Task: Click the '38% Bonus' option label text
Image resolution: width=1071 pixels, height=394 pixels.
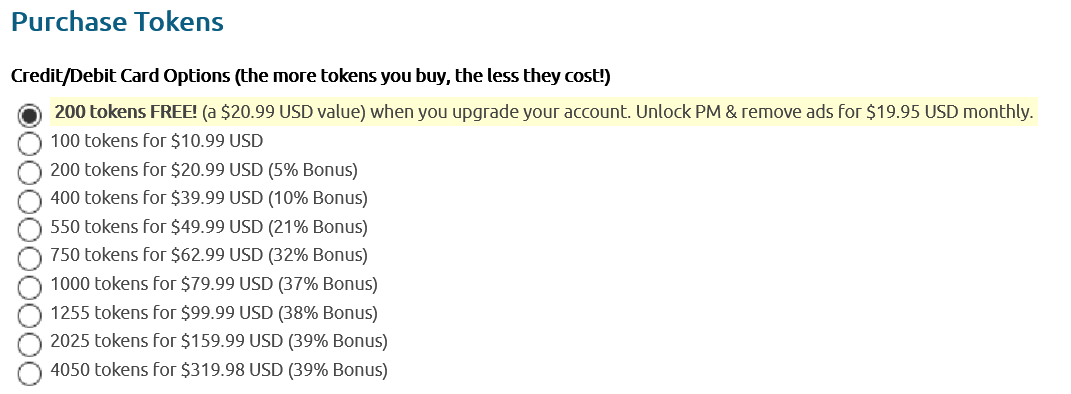Action: tap(327, 313)
